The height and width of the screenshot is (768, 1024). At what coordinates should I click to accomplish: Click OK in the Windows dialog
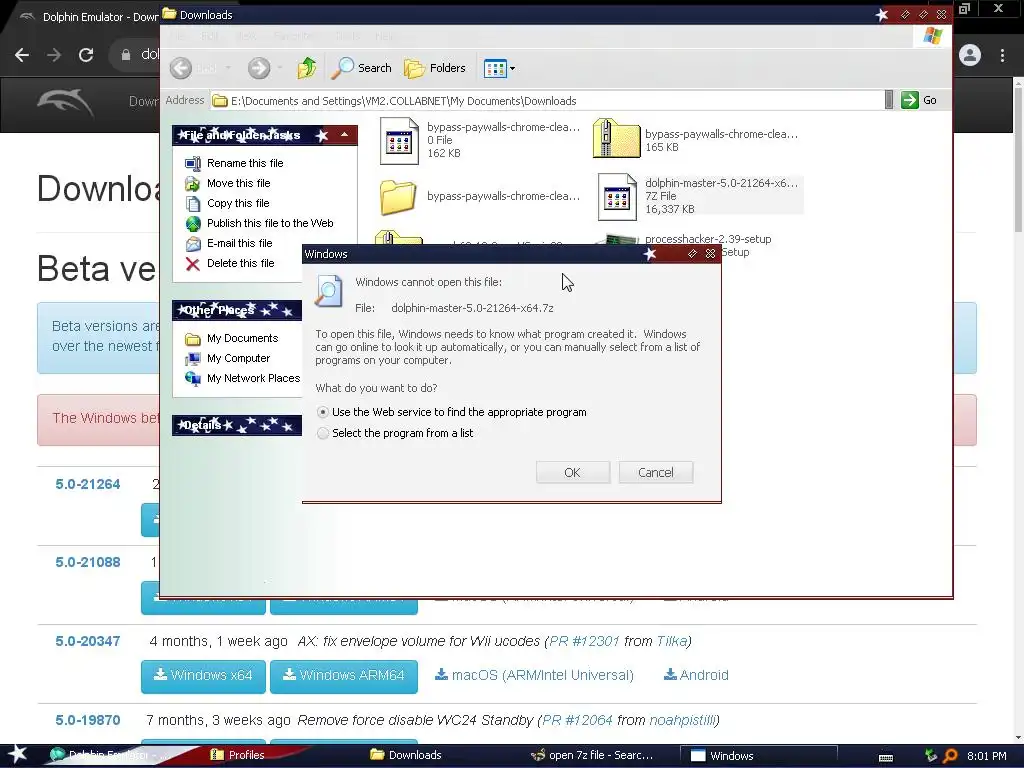(x=573, y=472)
